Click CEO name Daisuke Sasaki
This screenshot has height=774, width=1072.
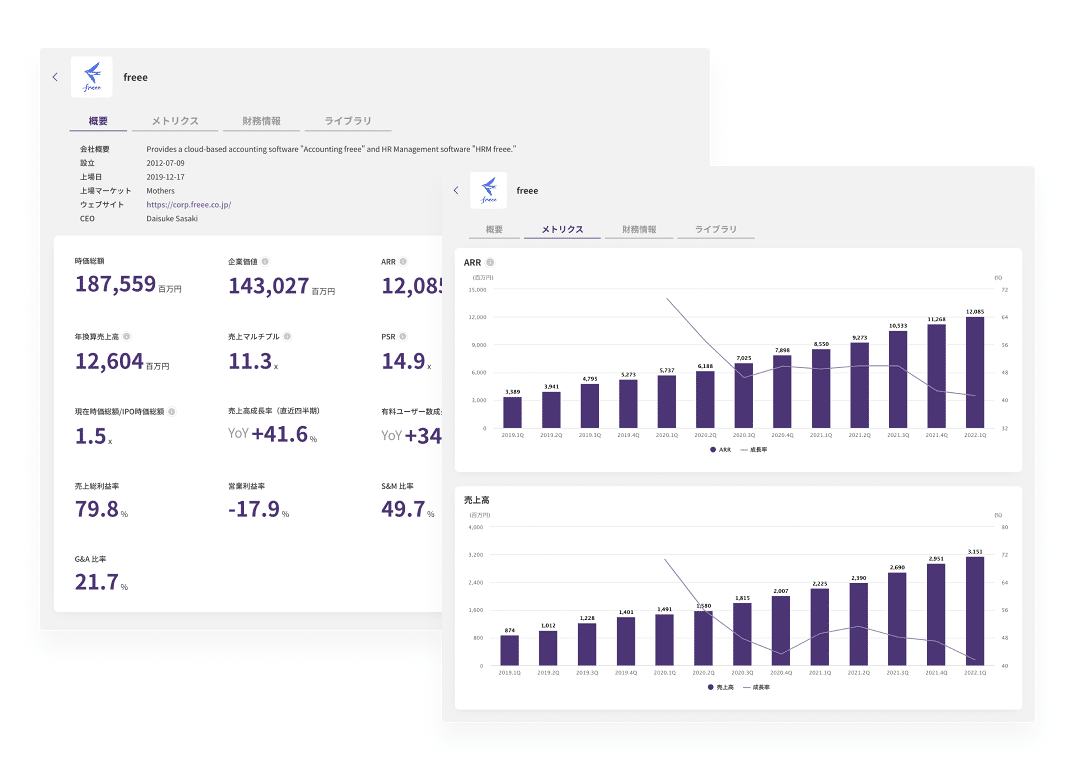pos(172,219)
